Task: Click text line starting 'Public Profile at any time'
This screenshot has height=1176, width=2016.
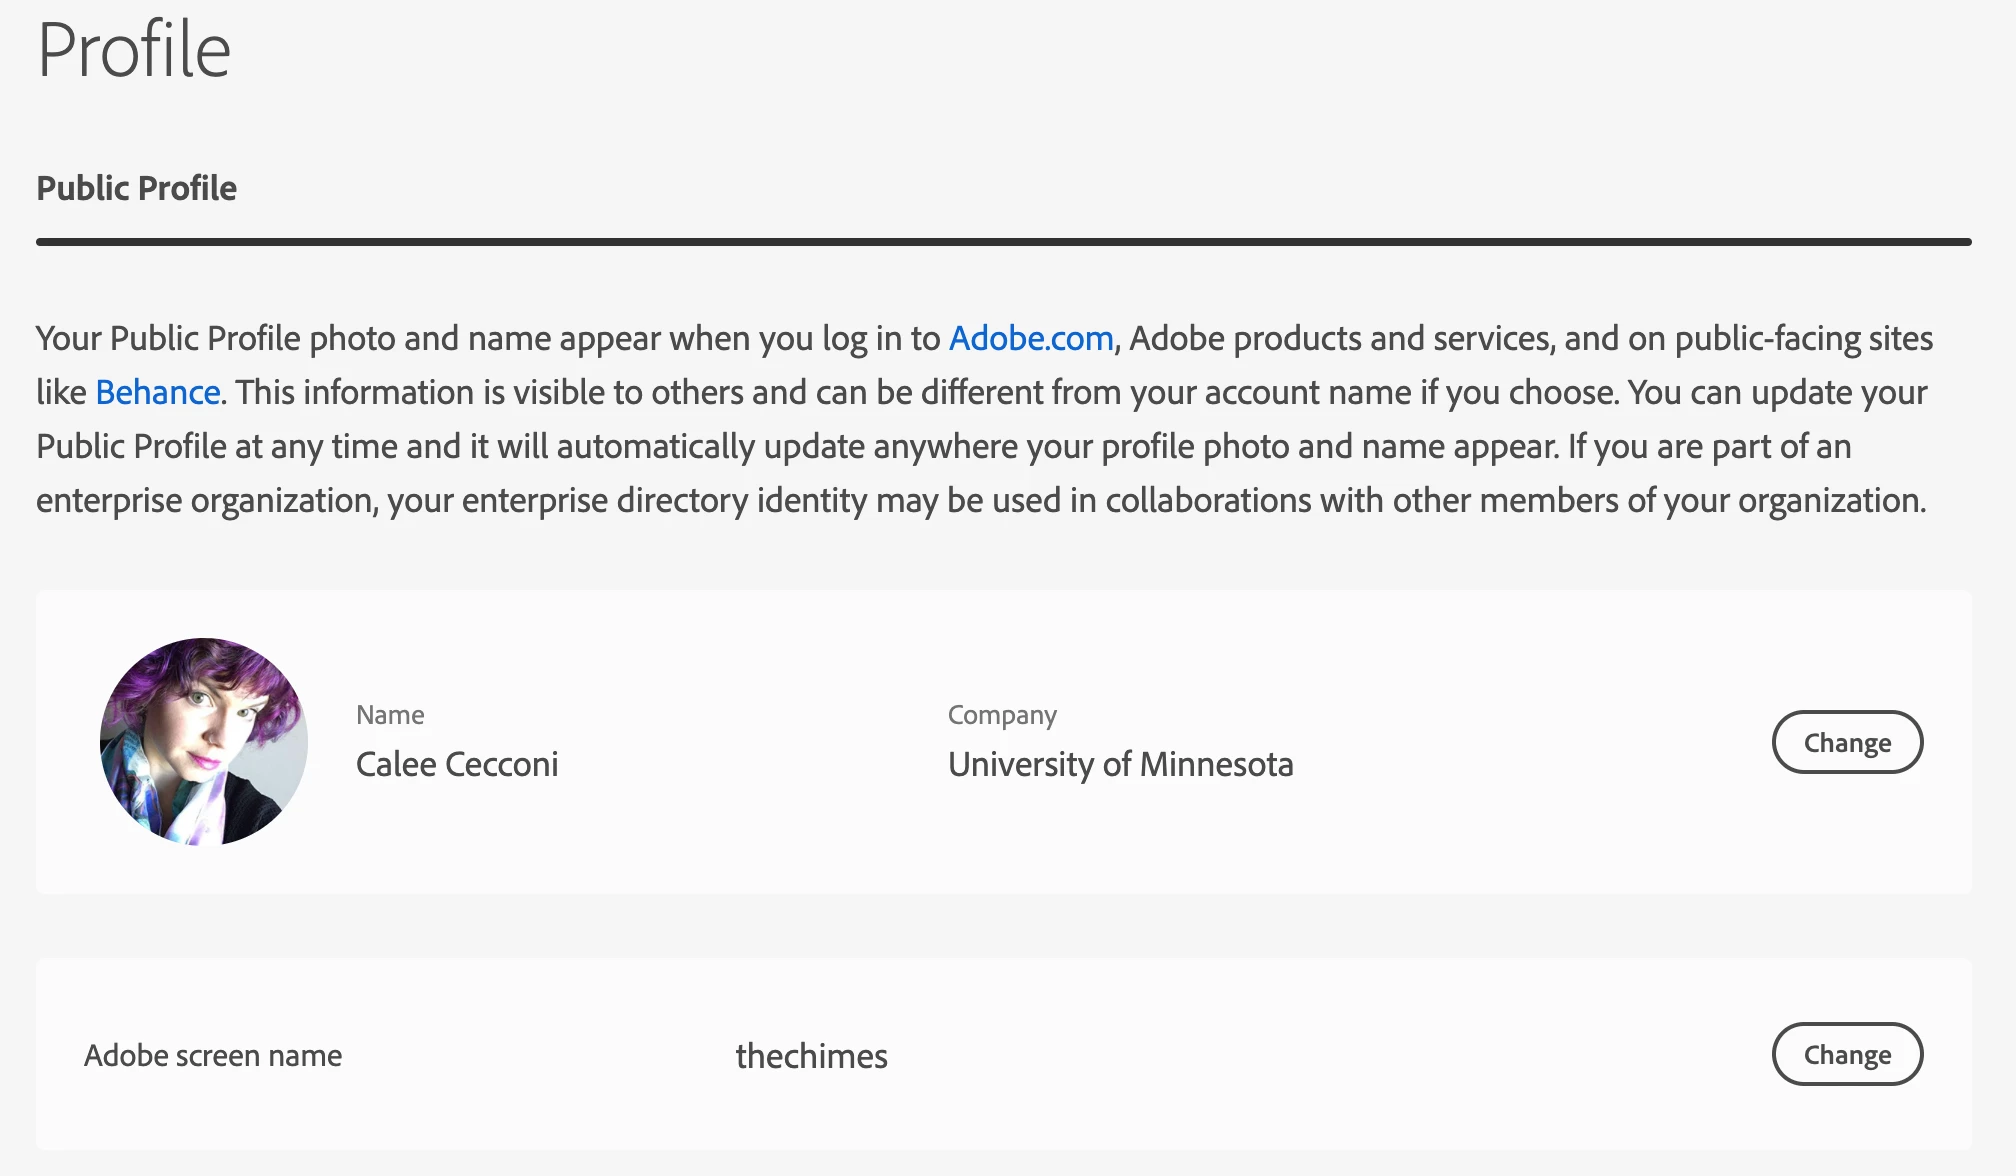Action: [x=944, y=446]
